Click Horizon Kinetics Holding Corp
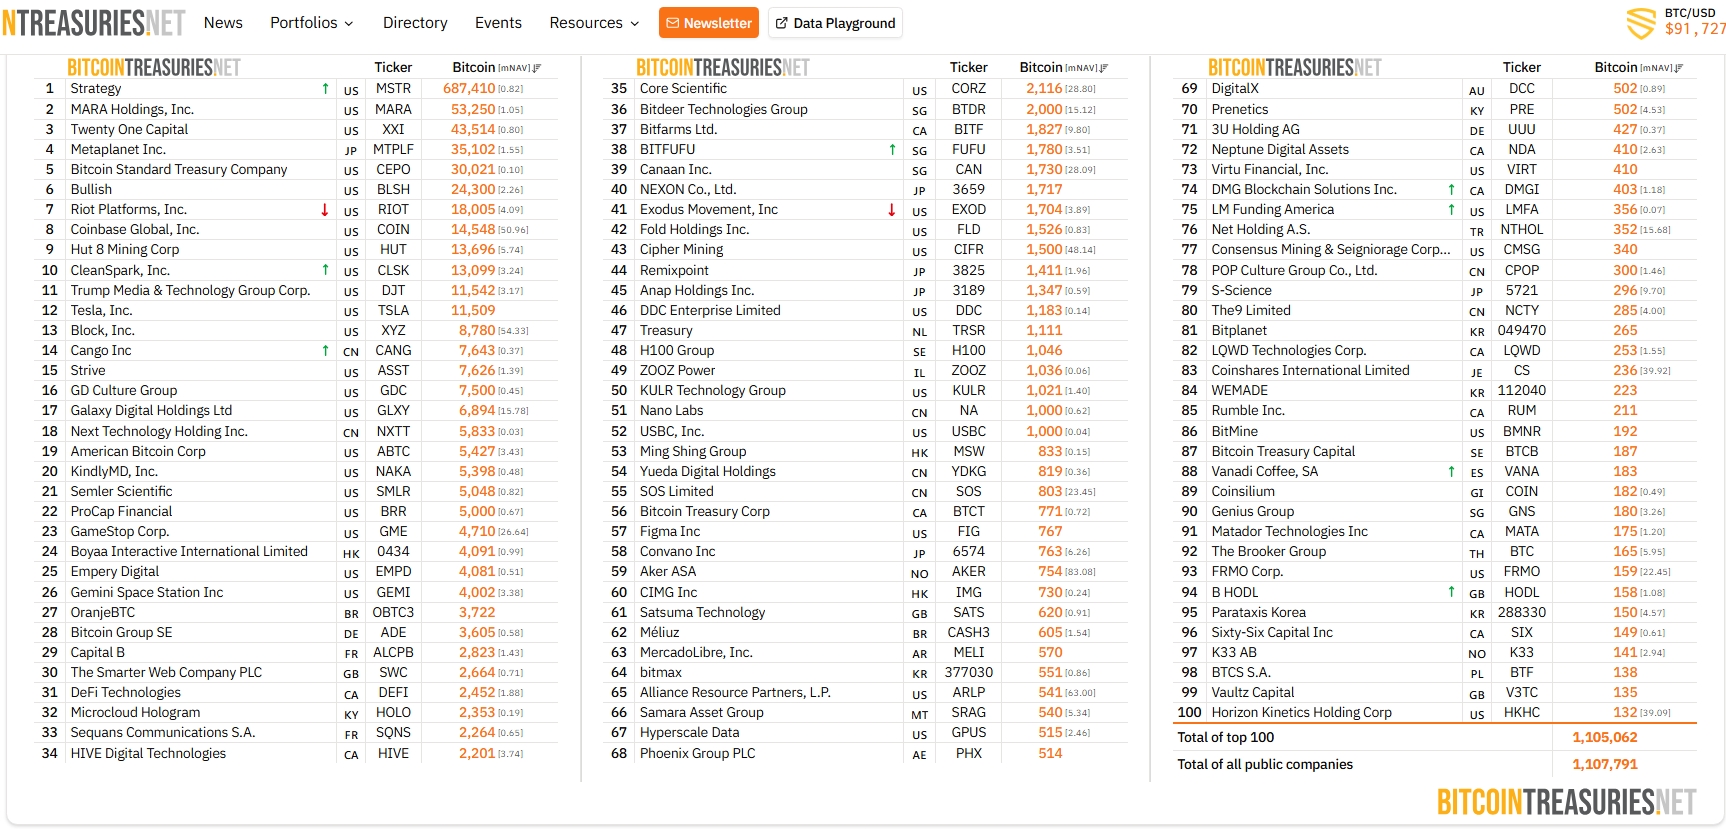 pyautogui.click(x=1301, y=713)
